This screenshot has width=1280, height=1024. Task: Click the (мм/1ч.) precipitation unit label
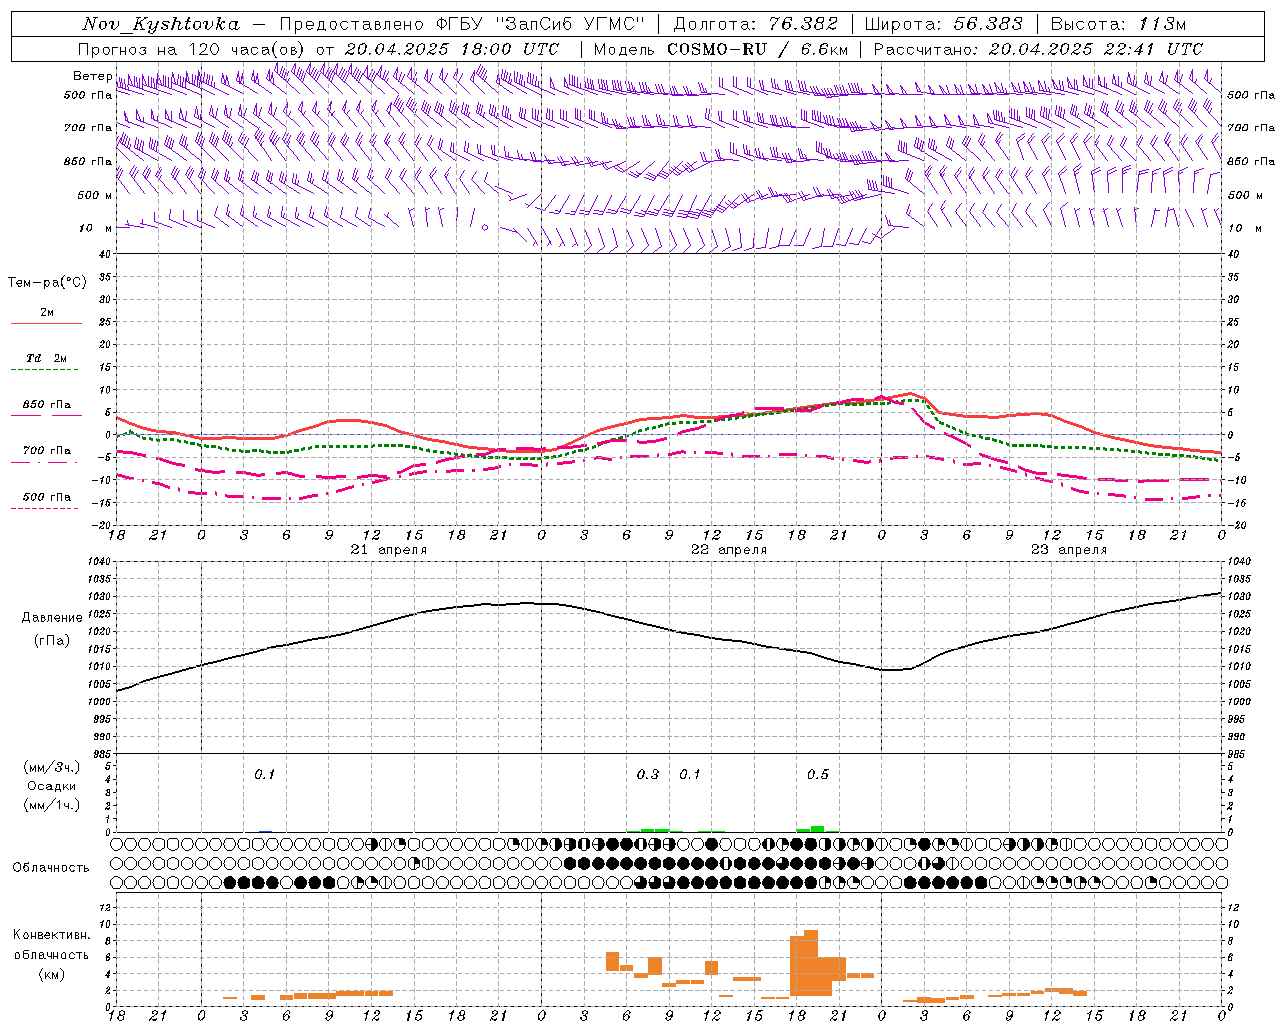click(52, 805)
